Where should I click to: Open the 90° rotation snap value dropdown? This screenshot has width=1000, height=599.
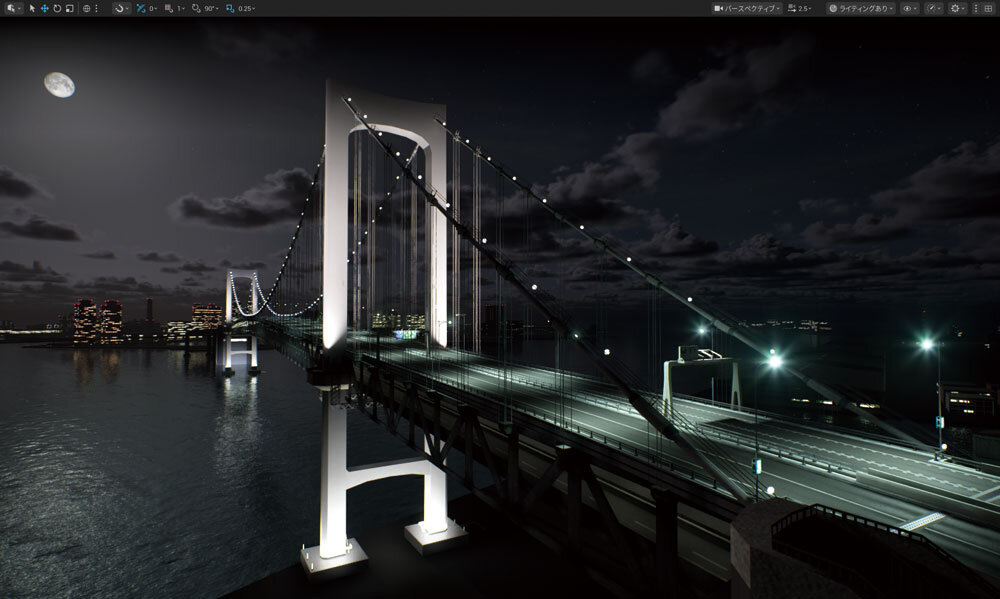(212, 8)
